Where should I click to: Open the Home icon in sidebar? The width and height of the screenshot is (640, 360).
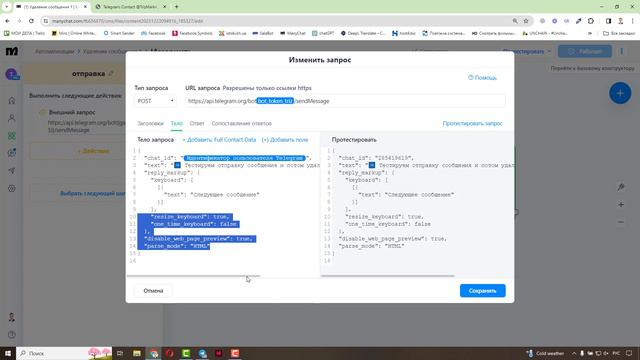click(x=12, y=100)
